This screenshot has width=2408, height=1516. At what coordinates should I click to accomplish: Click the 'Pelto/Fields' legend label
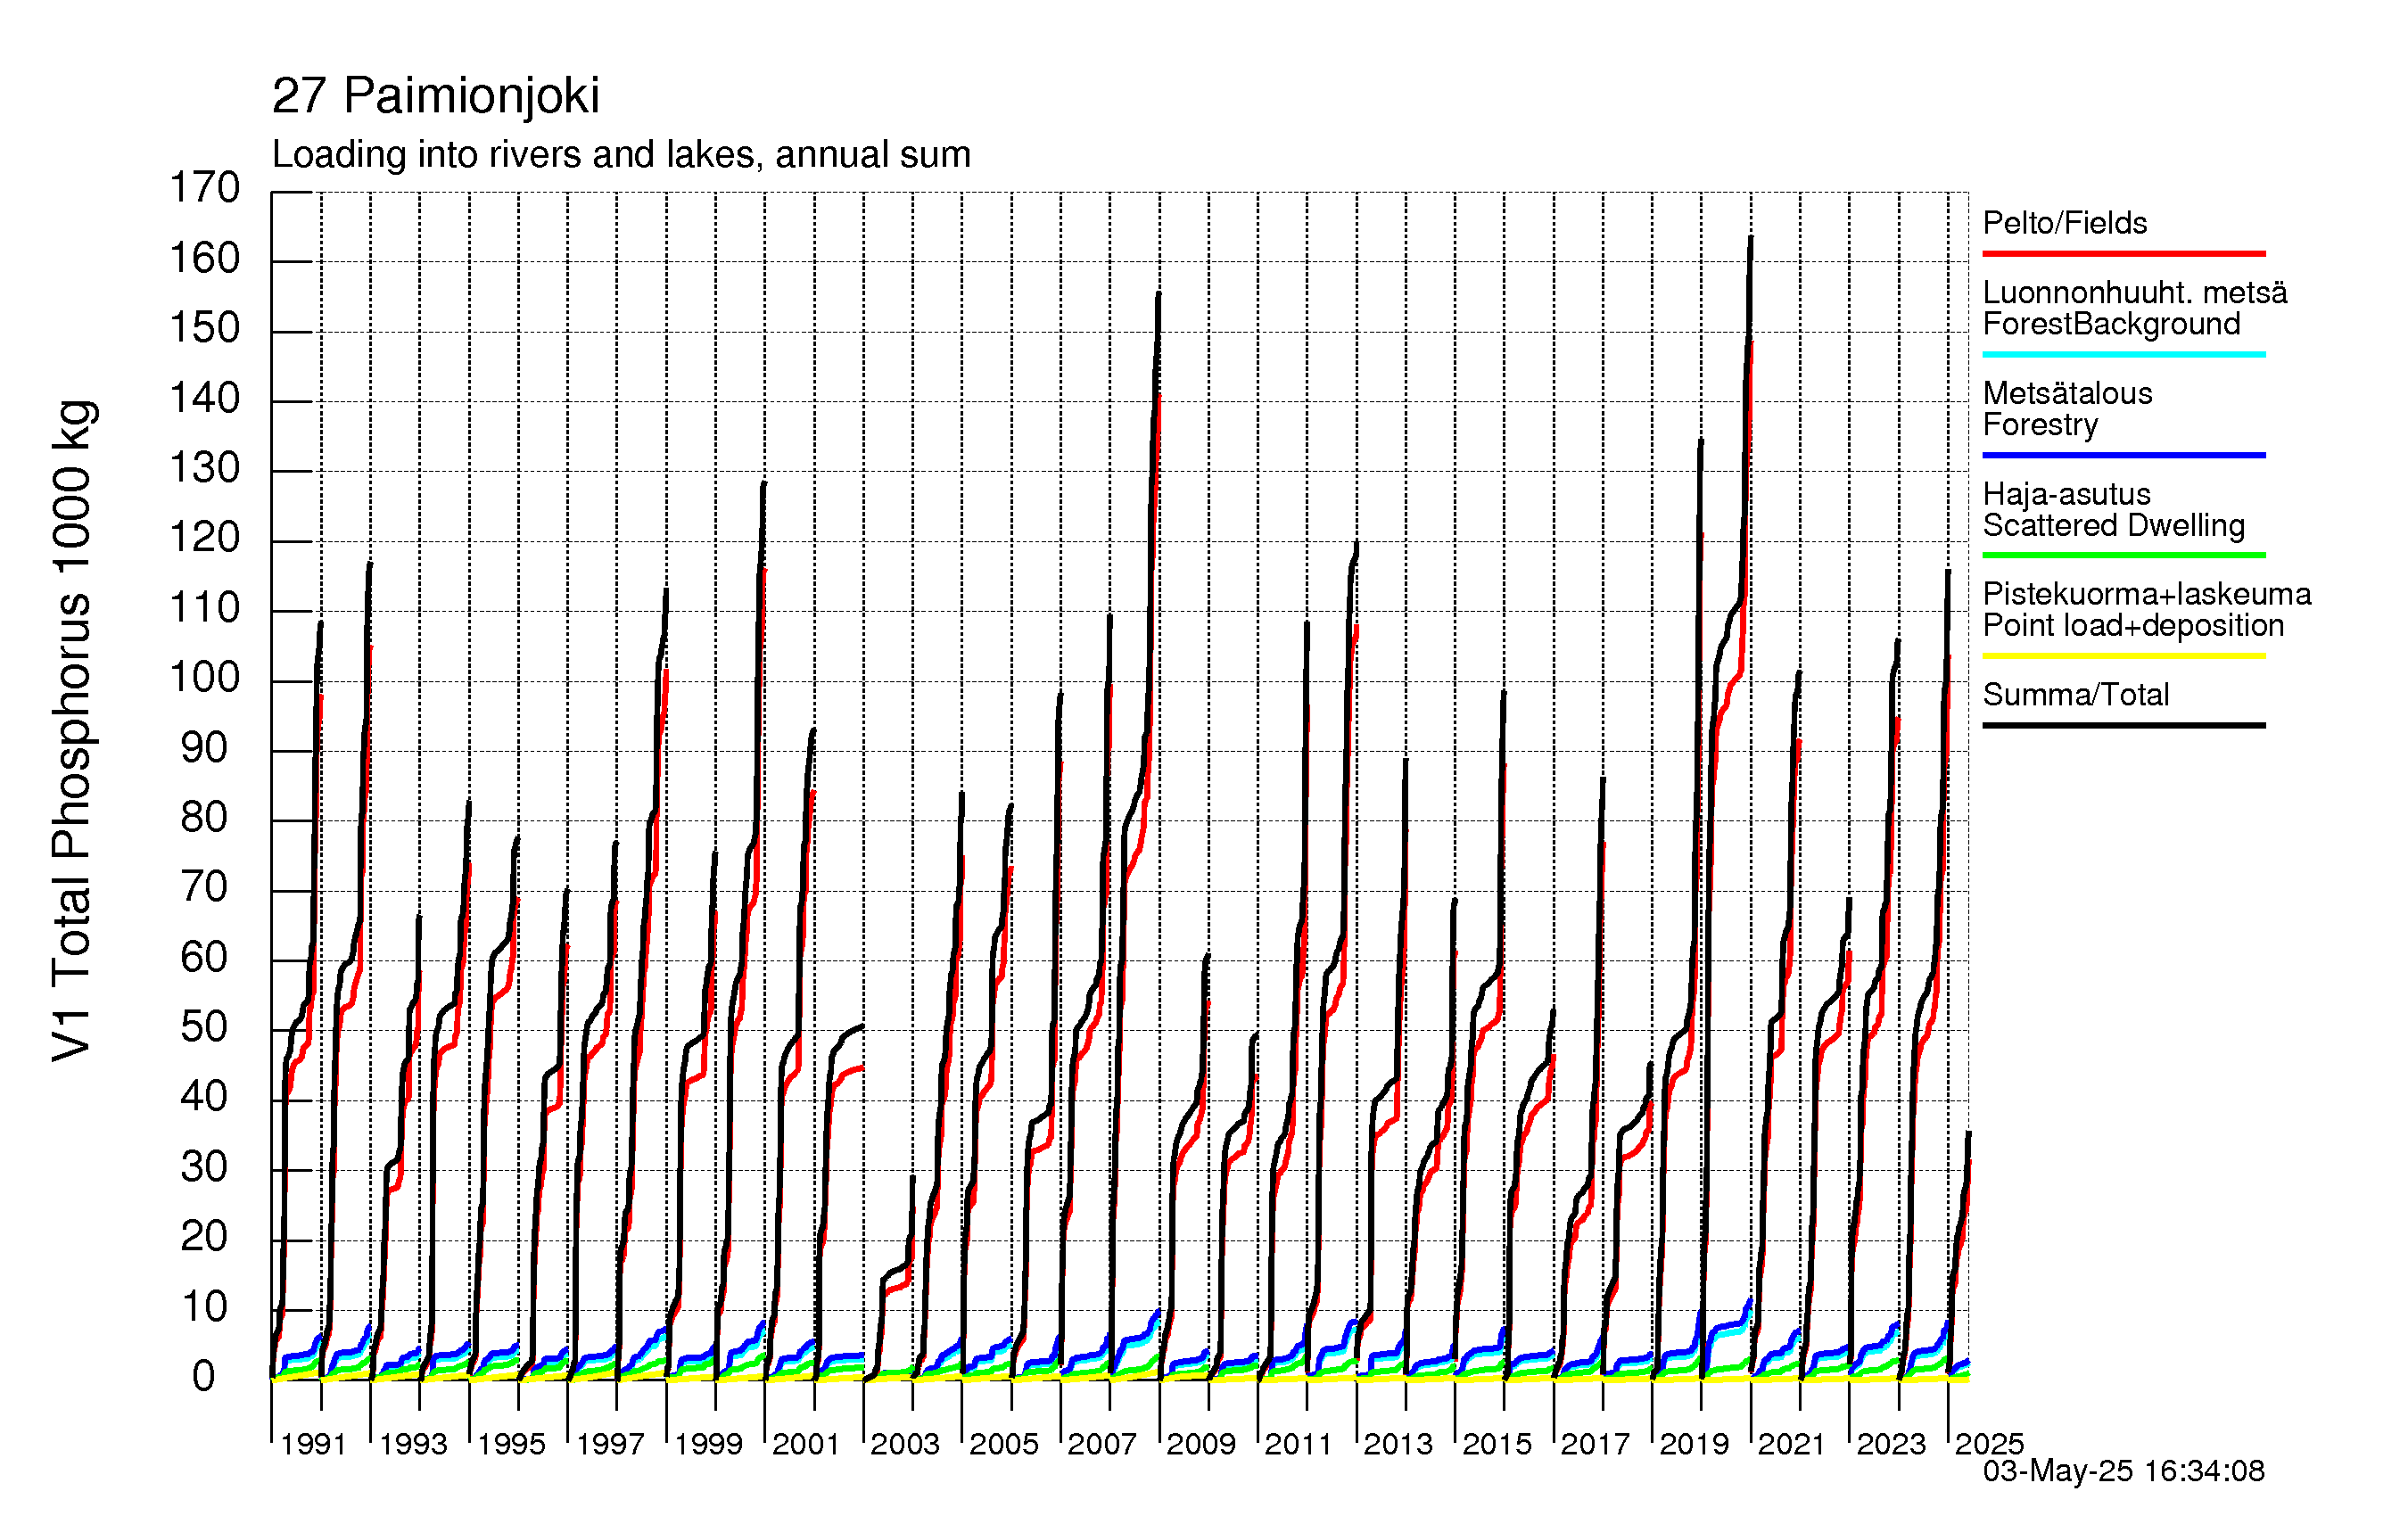click(2065, 223)
